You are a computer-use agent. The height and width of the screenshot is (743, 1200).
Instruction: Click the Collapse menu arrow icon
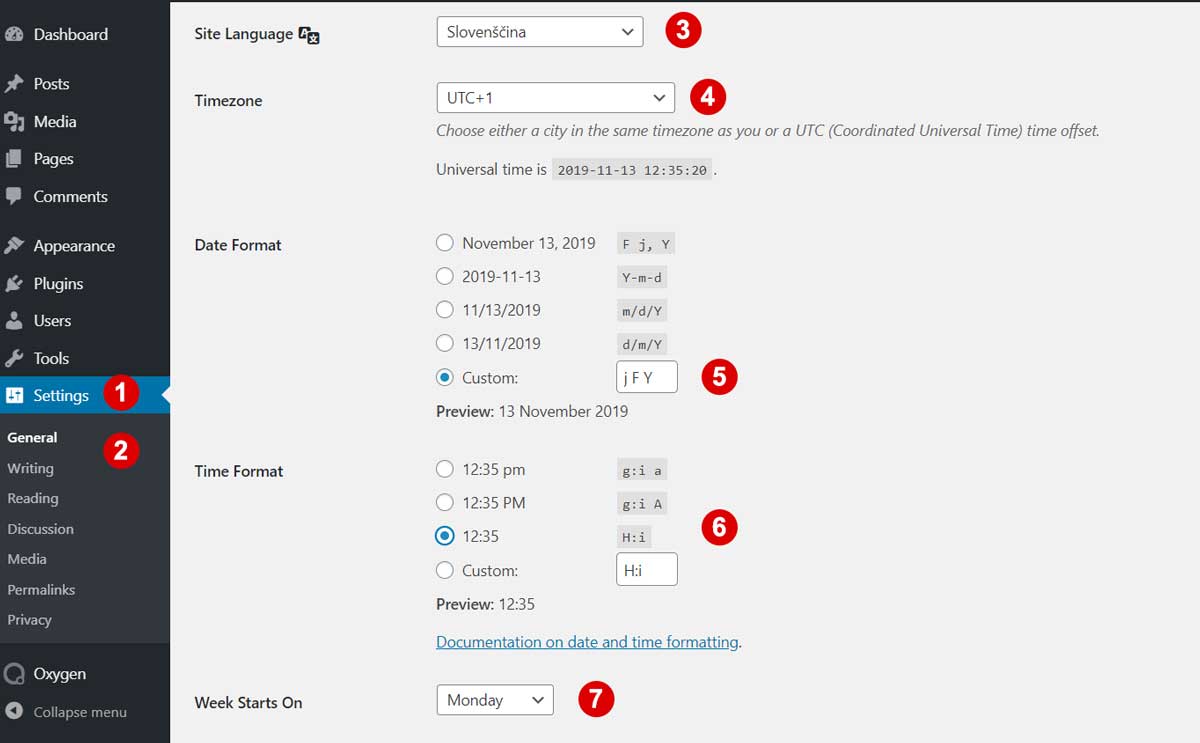click(14, 712)
